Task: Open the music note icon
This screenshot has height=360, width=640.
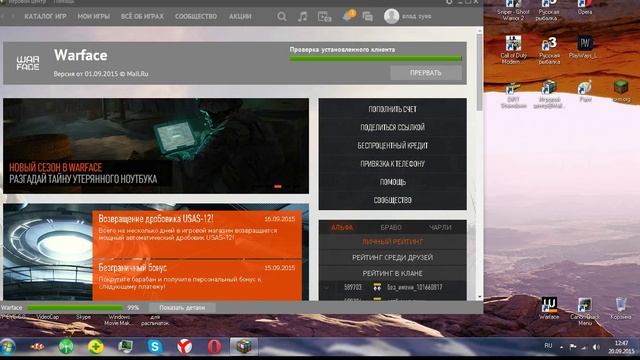Action: click(302, 16)
